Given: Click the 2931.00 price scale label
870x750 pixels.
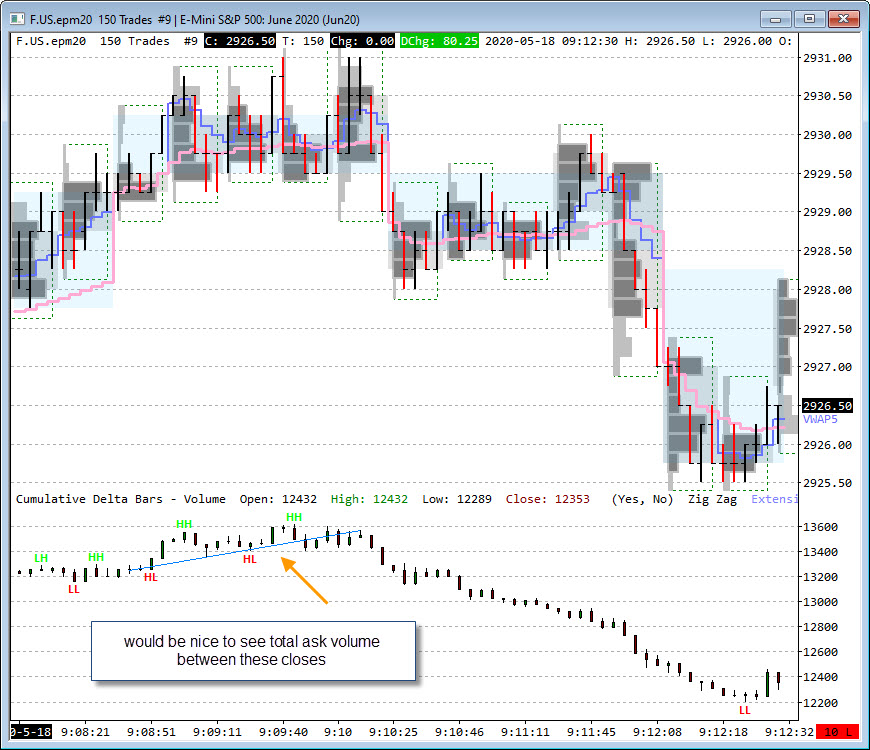Looking at the screenshot, I should pos(827,58).
